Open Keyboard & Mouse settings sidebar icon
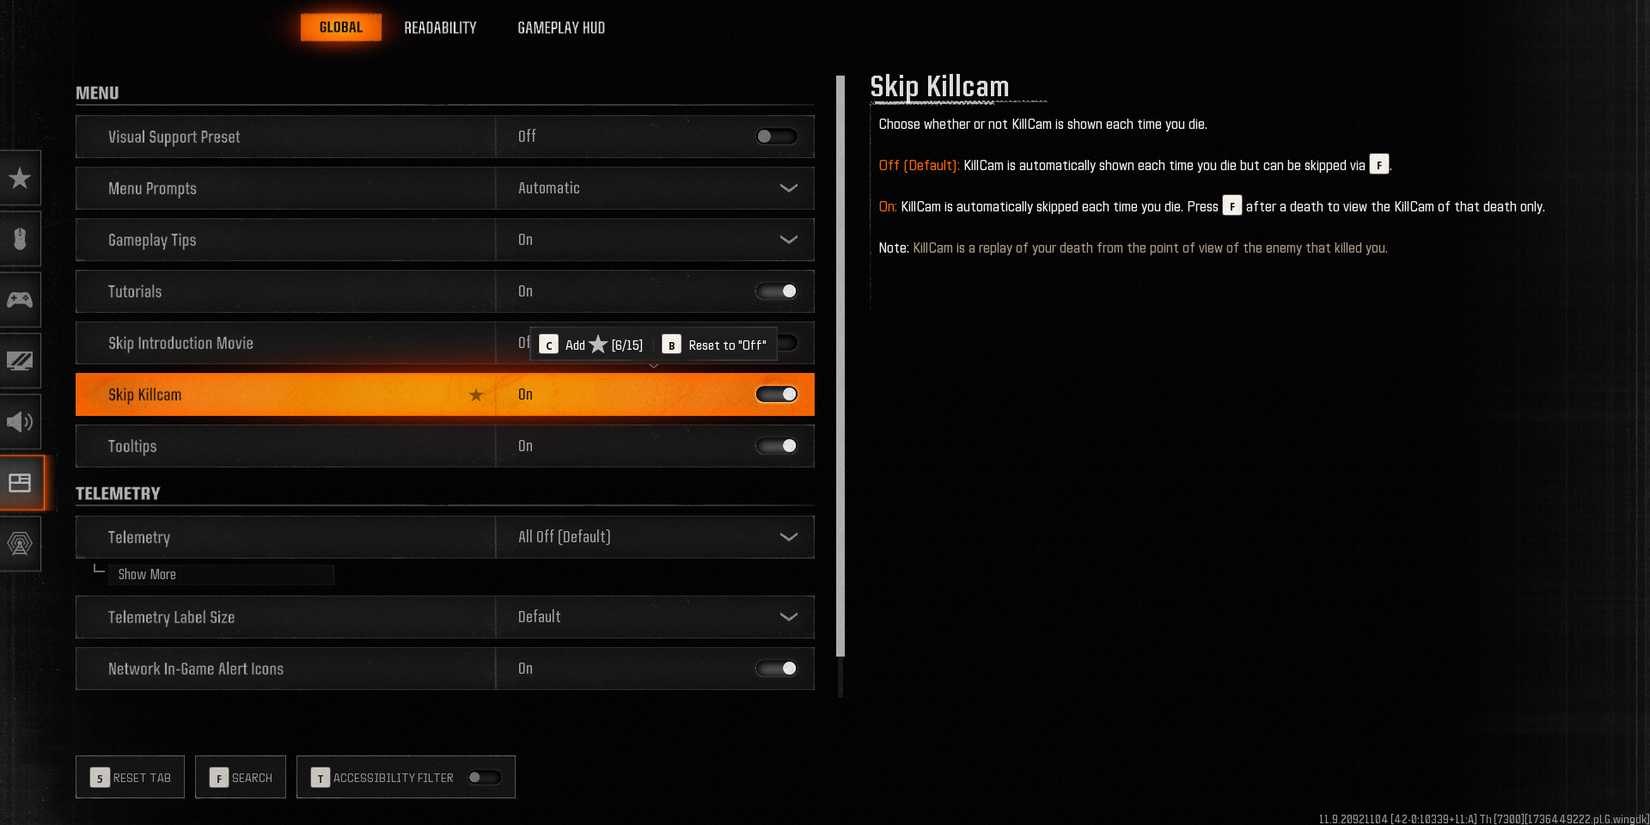This screenshot has width=1650, height=825. 20,239
